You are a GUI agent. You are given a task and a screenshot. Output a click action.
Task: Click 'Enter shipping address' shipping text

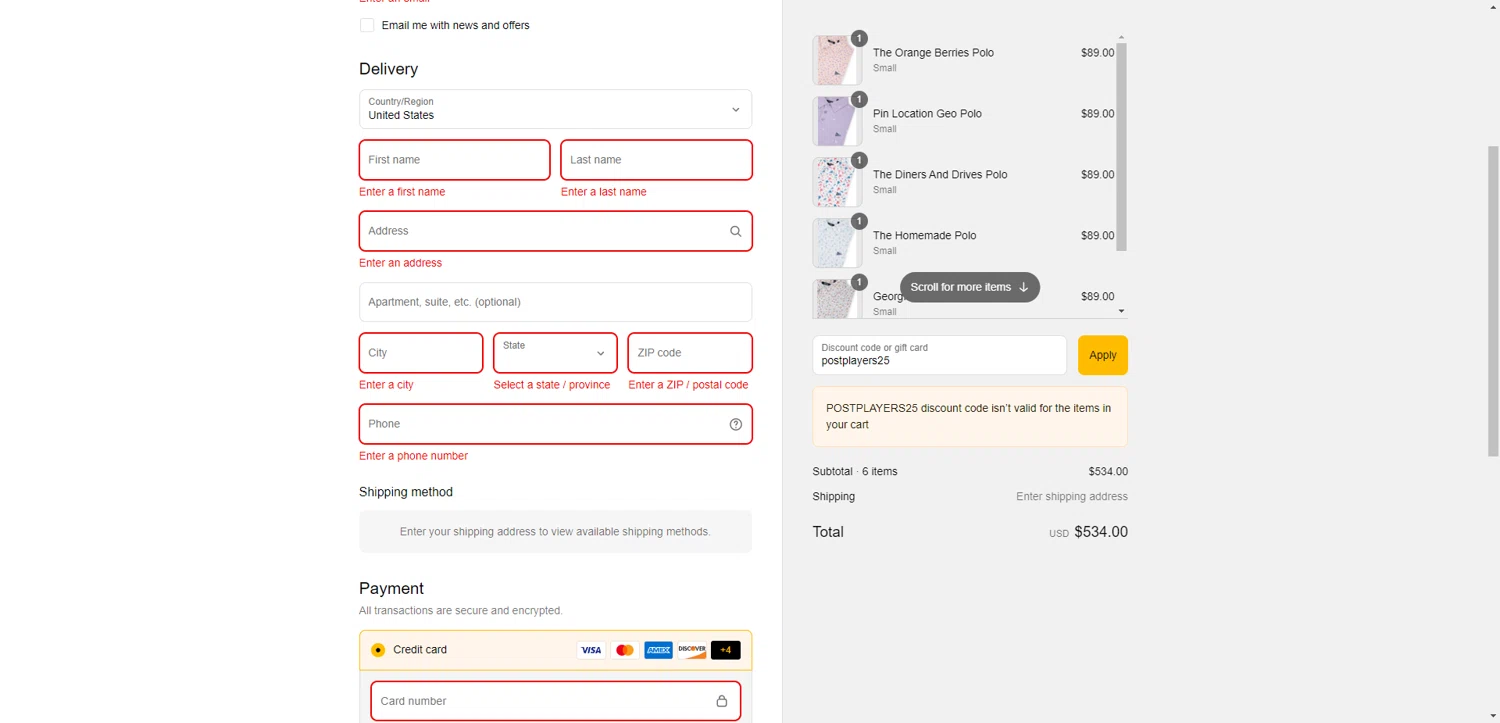(1072, 497)
